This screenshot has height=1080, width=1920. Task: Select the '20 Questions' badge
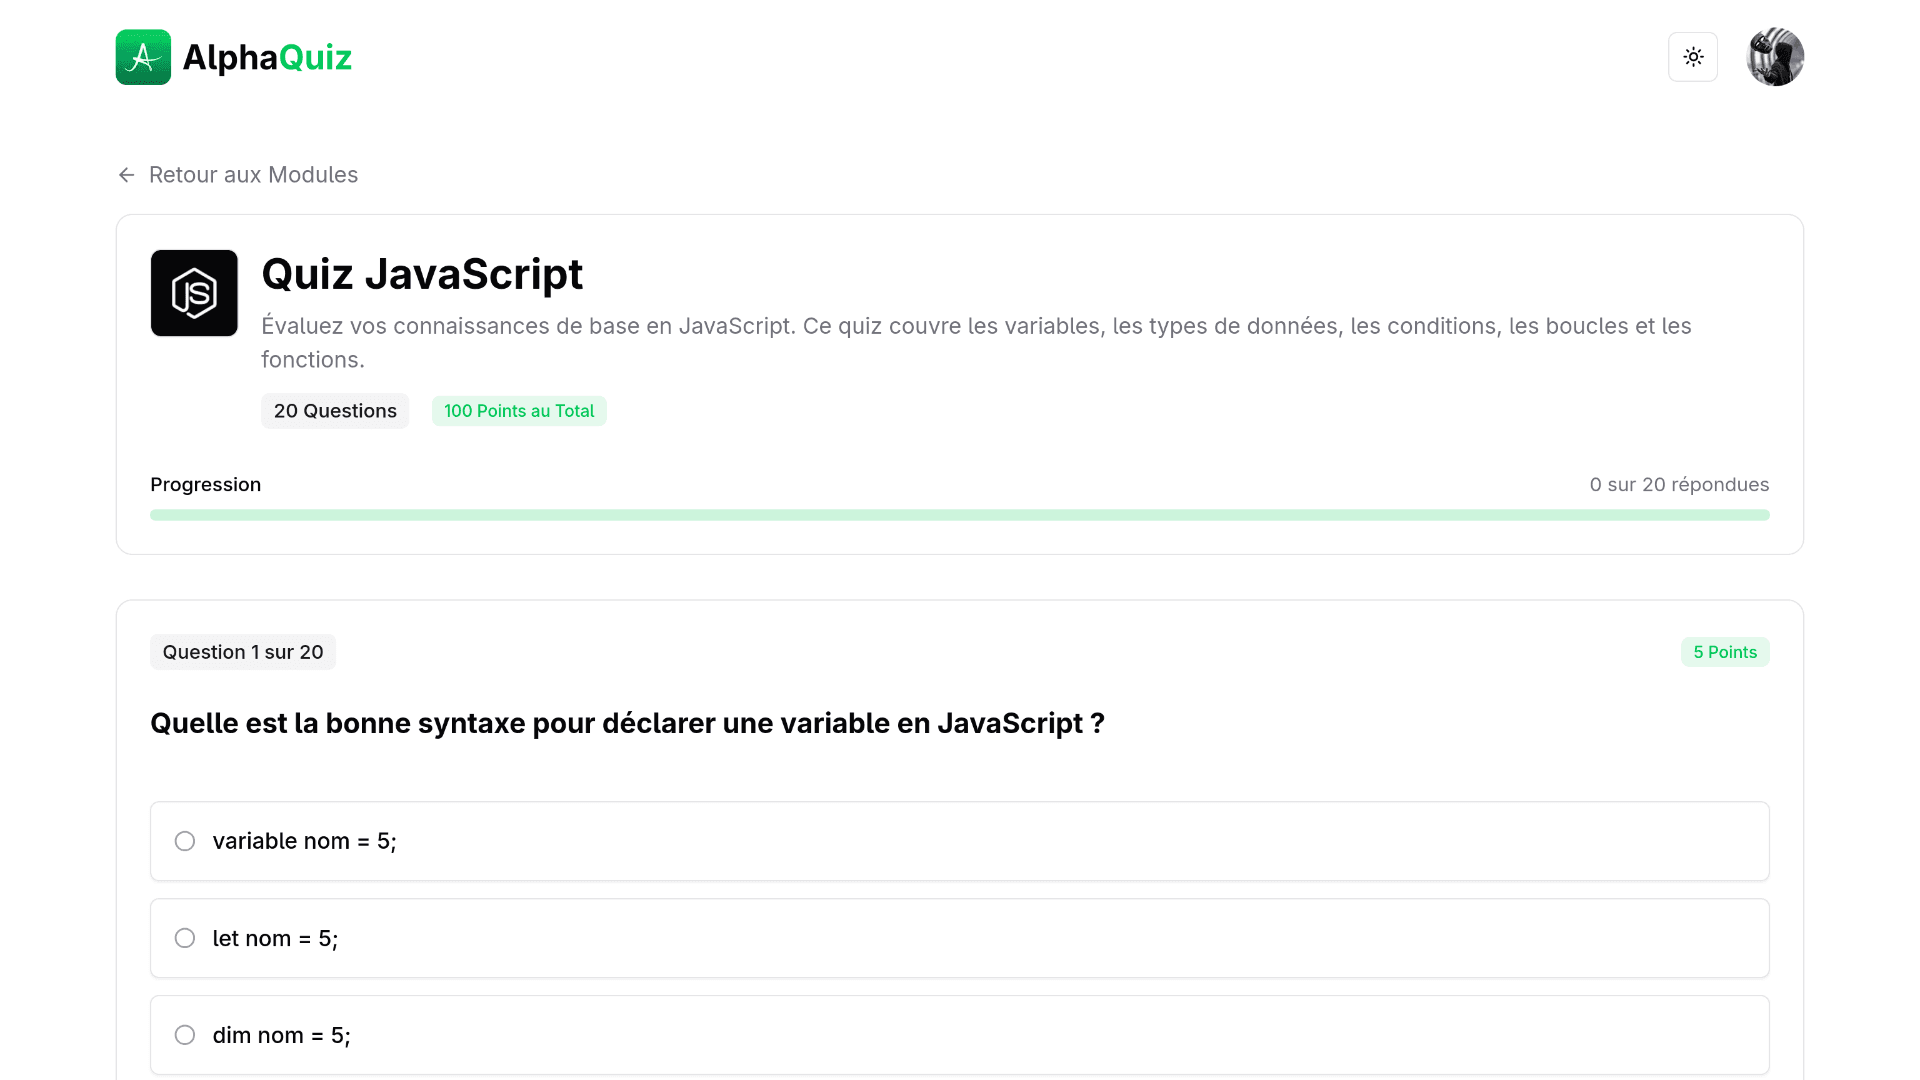[x=335, y=411]
